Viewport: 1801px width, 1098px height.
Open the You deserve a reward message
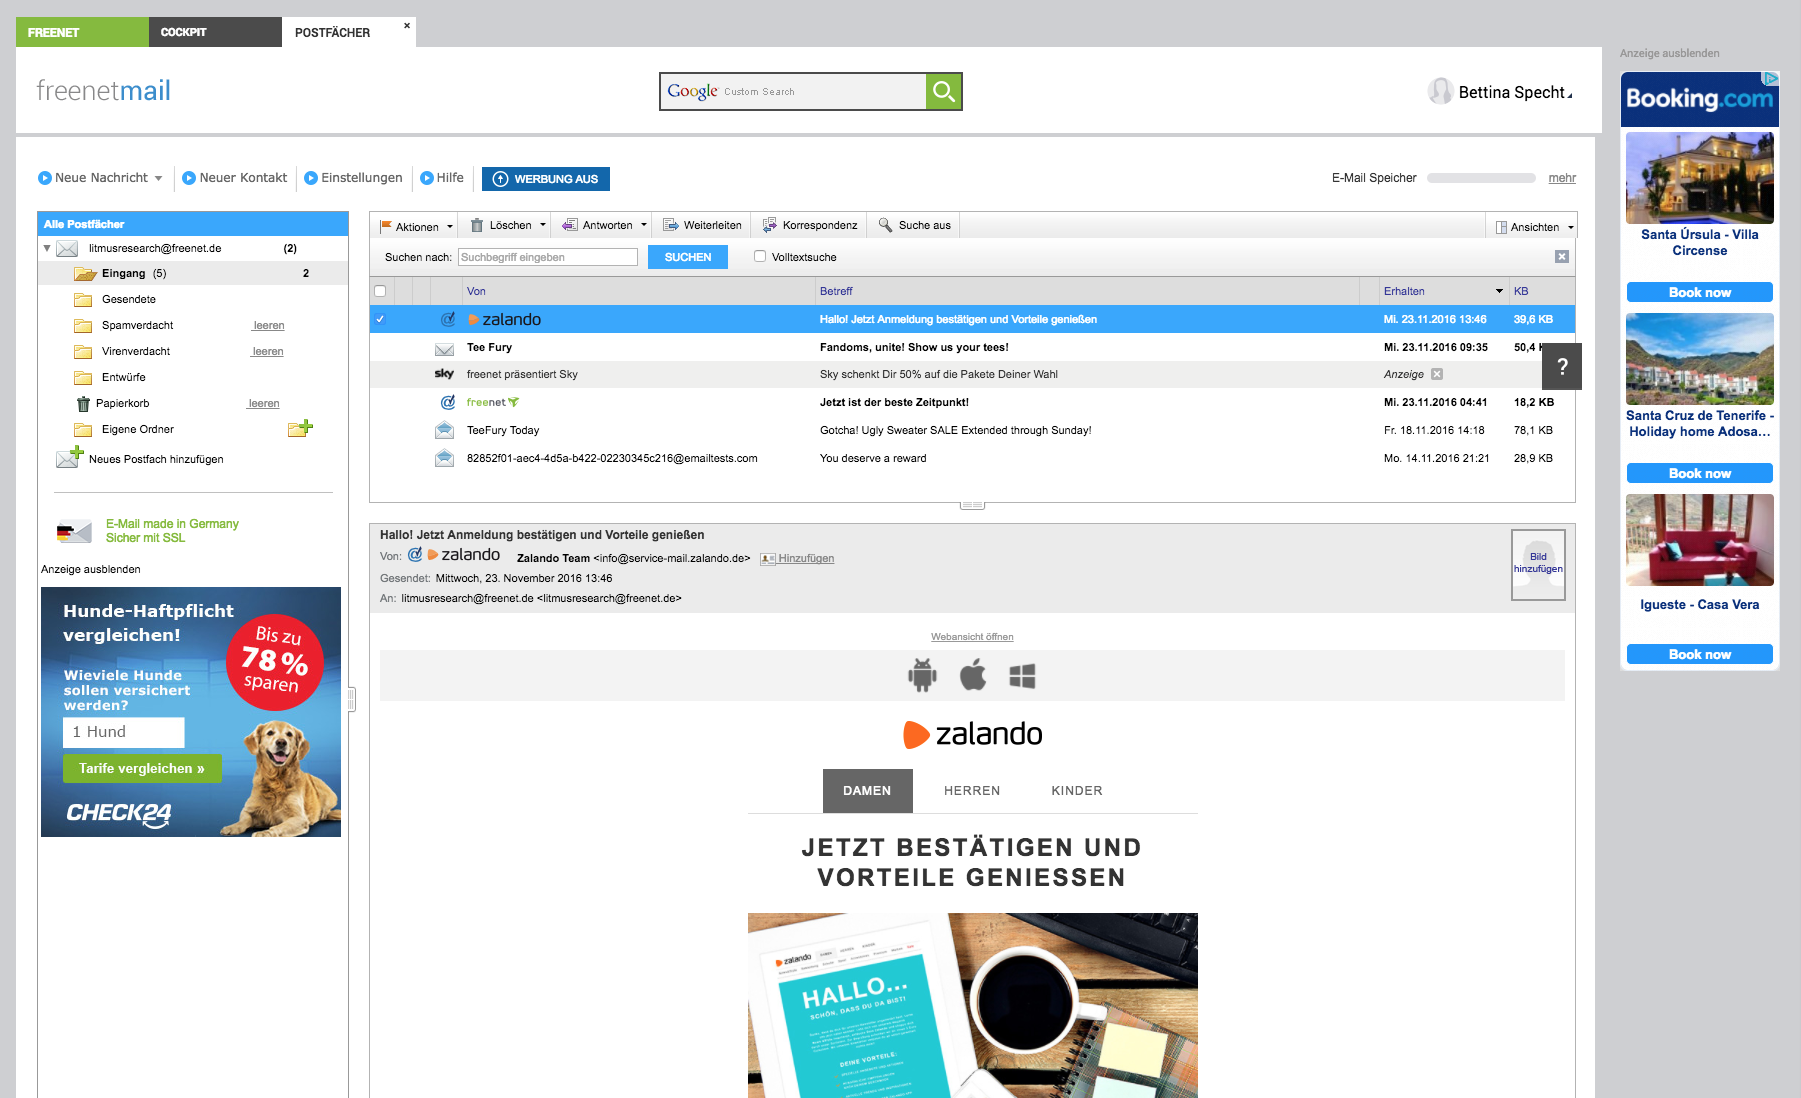pyautogui.click(x=972, y=458)
